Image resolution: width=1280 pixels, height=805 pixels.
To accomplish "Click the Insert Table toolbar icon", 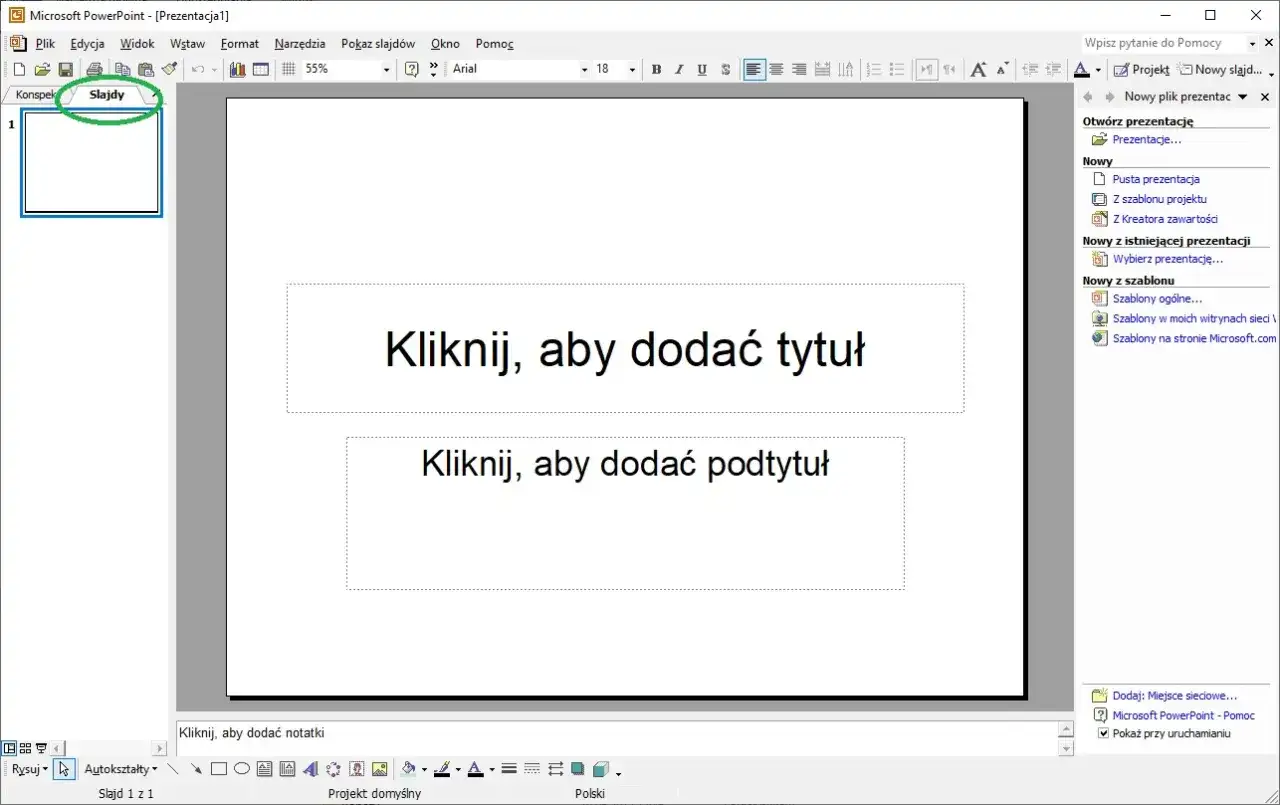I will (261, 69).
